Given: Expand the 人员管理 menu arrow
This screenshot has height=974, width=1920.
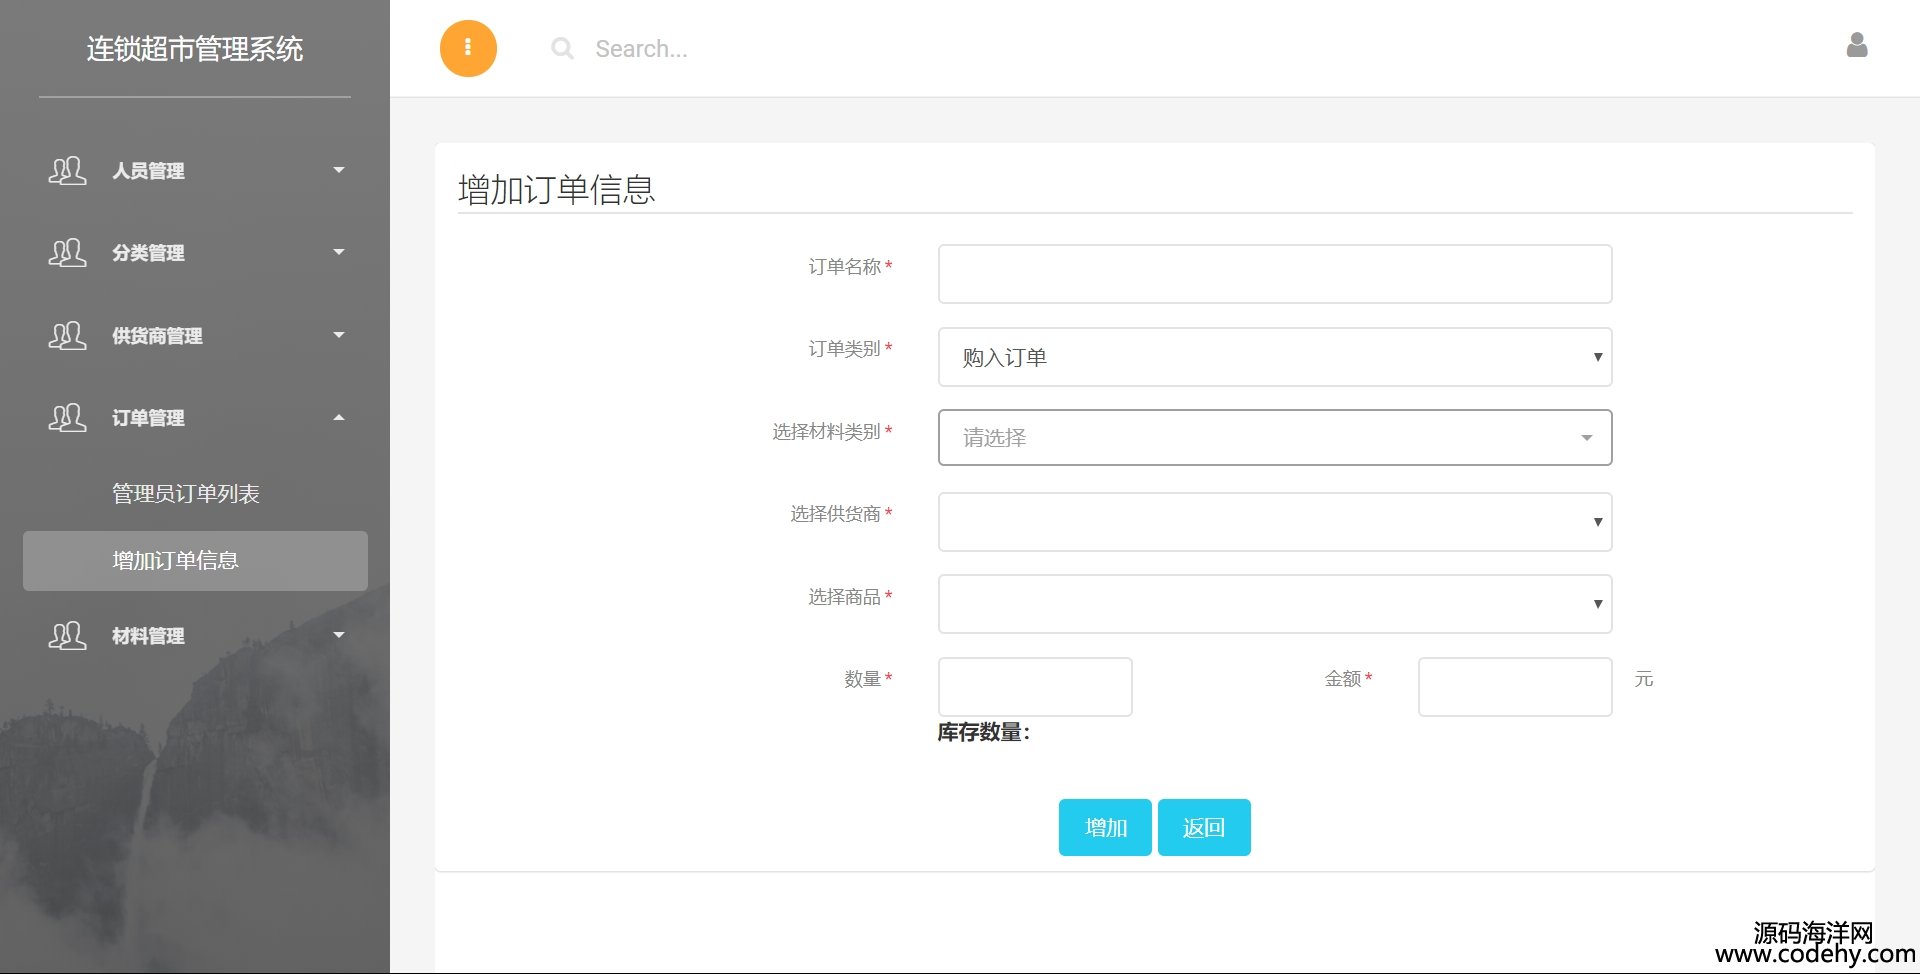Looking at the screenshot, I should tap(339, 171).
